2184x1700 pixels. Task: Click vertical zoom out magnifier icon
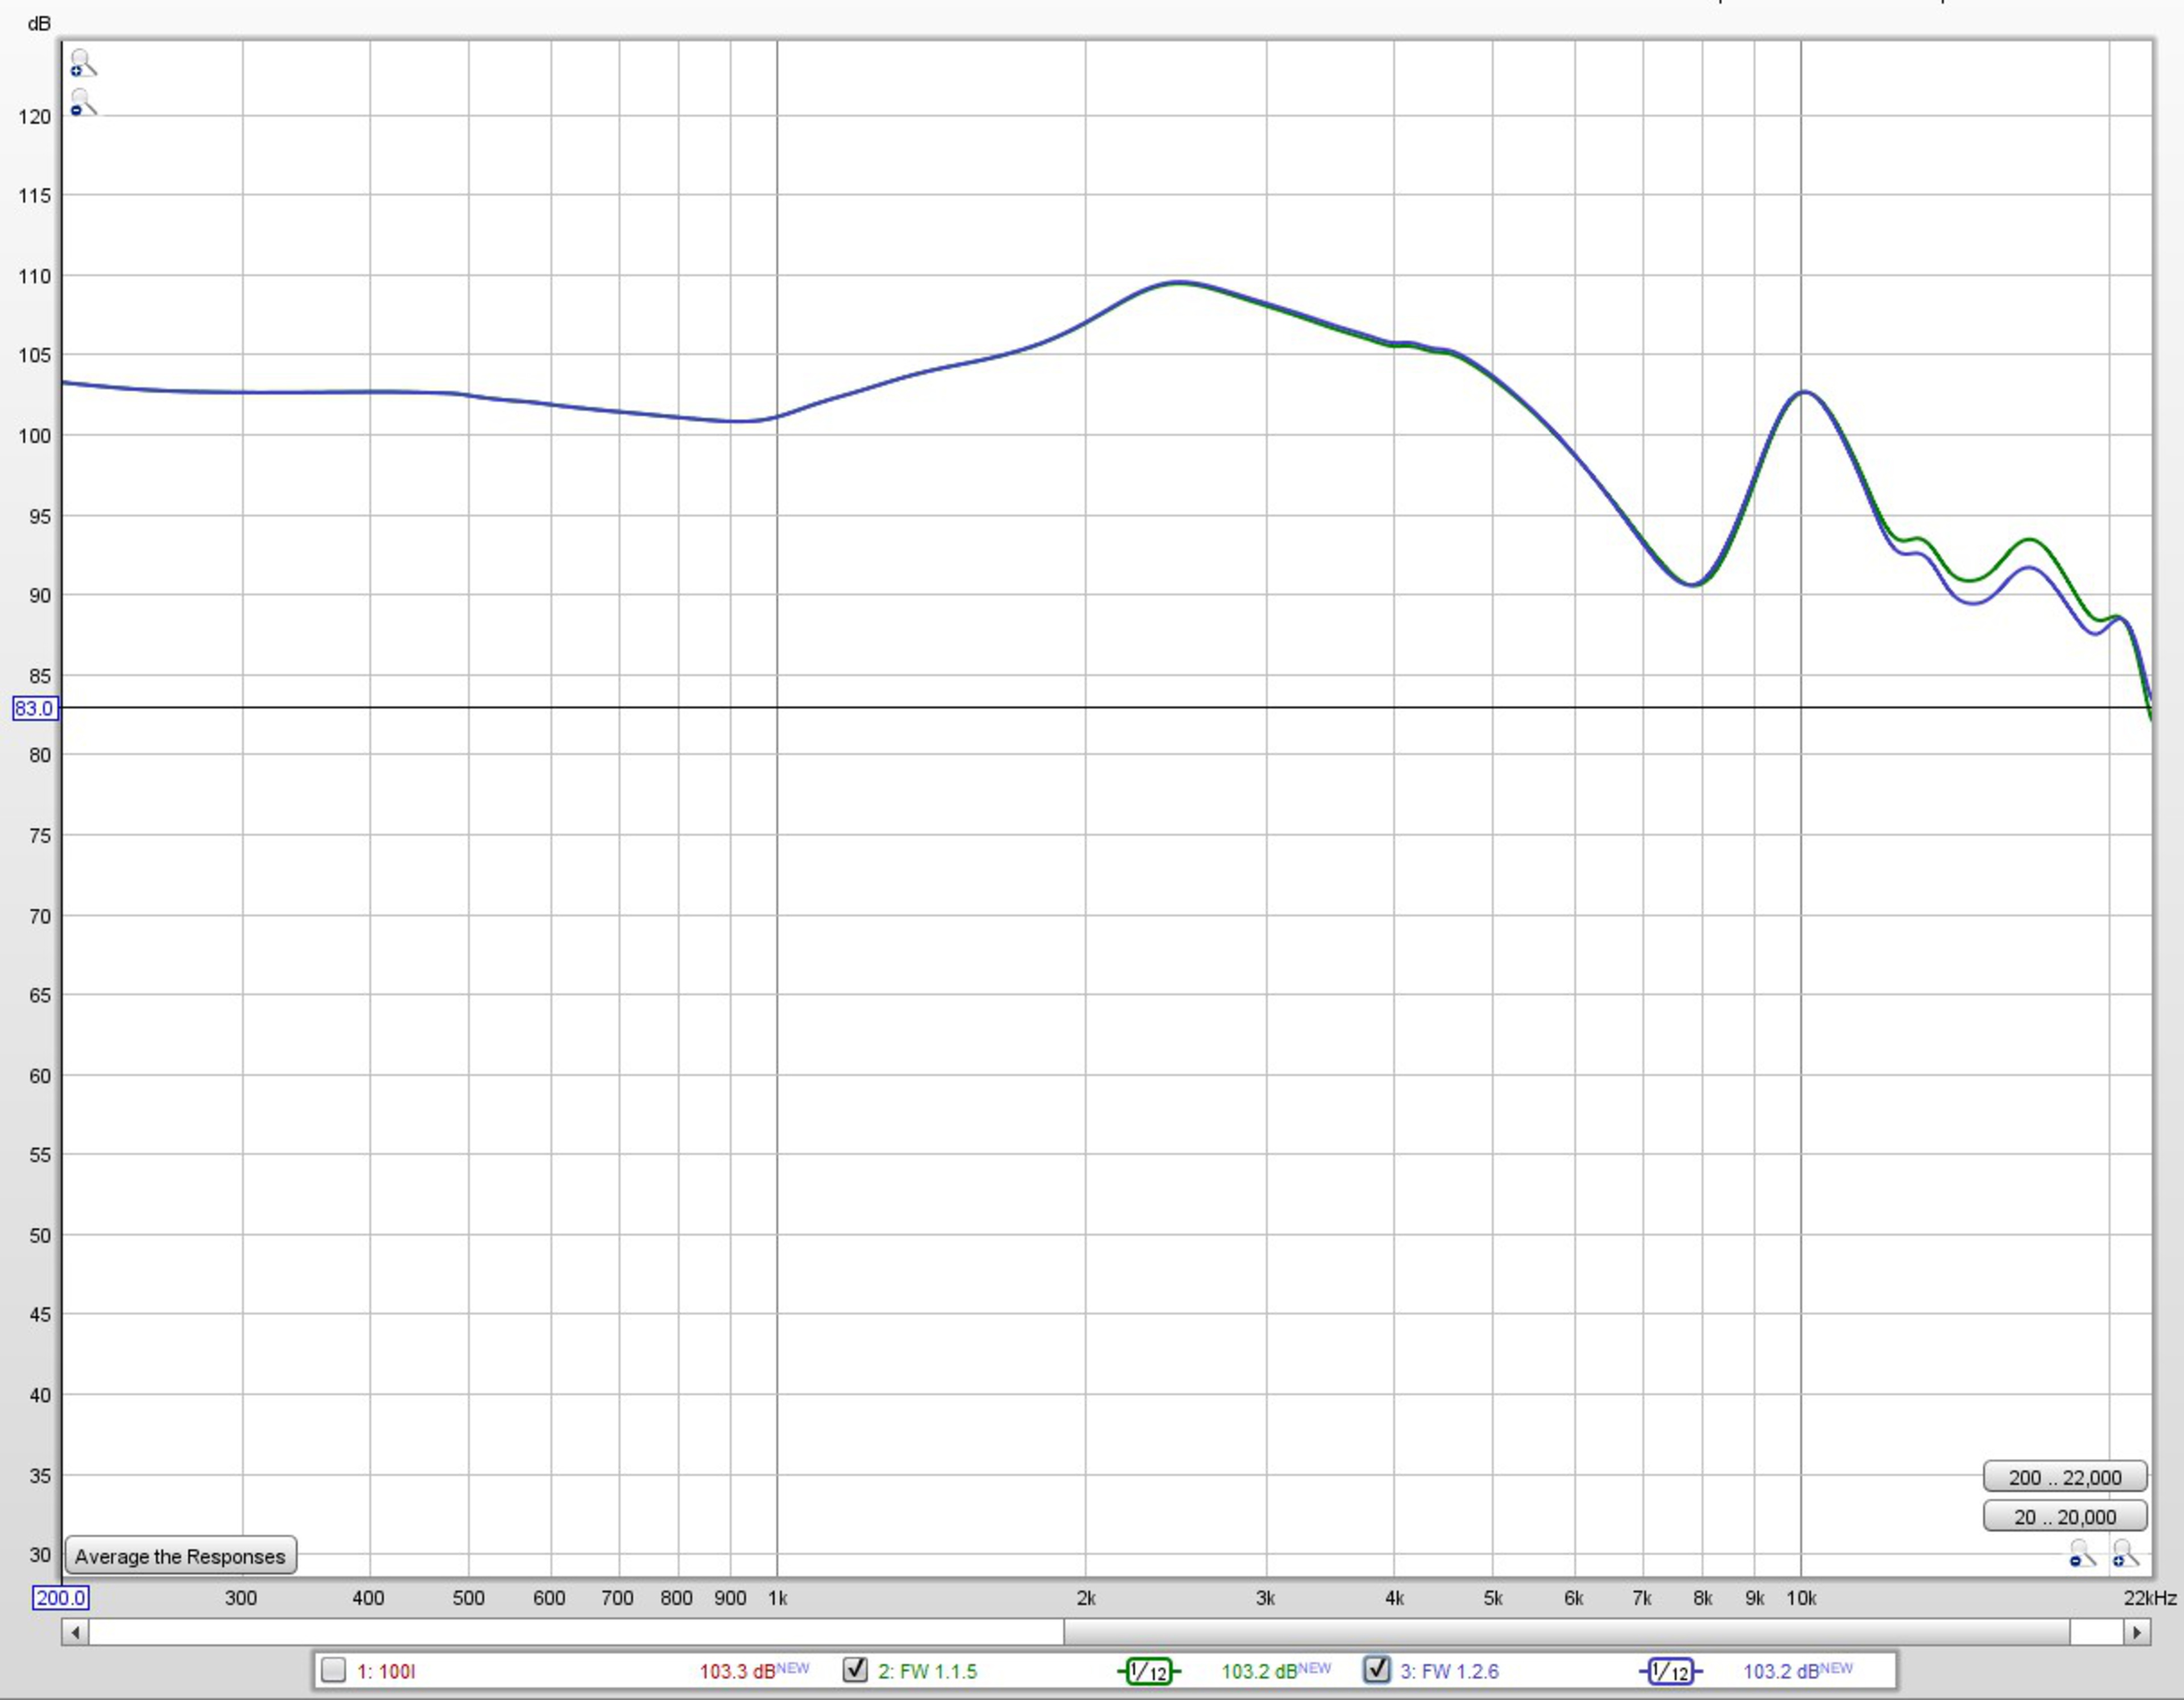(82, 103)
